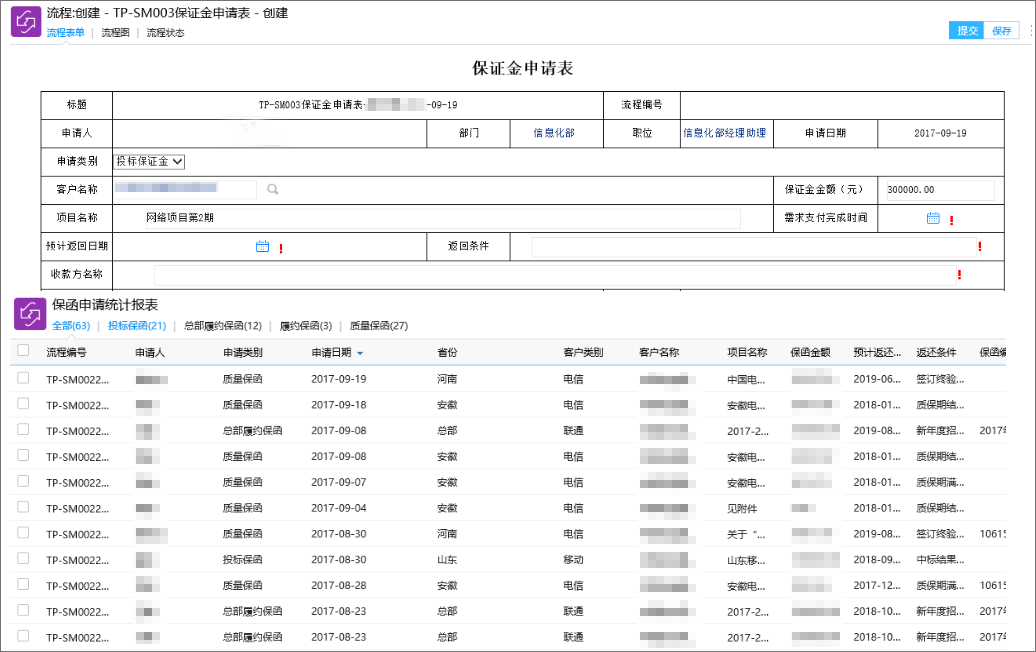Check the 总部履约保函 row dated 2017-09-08

23,429
